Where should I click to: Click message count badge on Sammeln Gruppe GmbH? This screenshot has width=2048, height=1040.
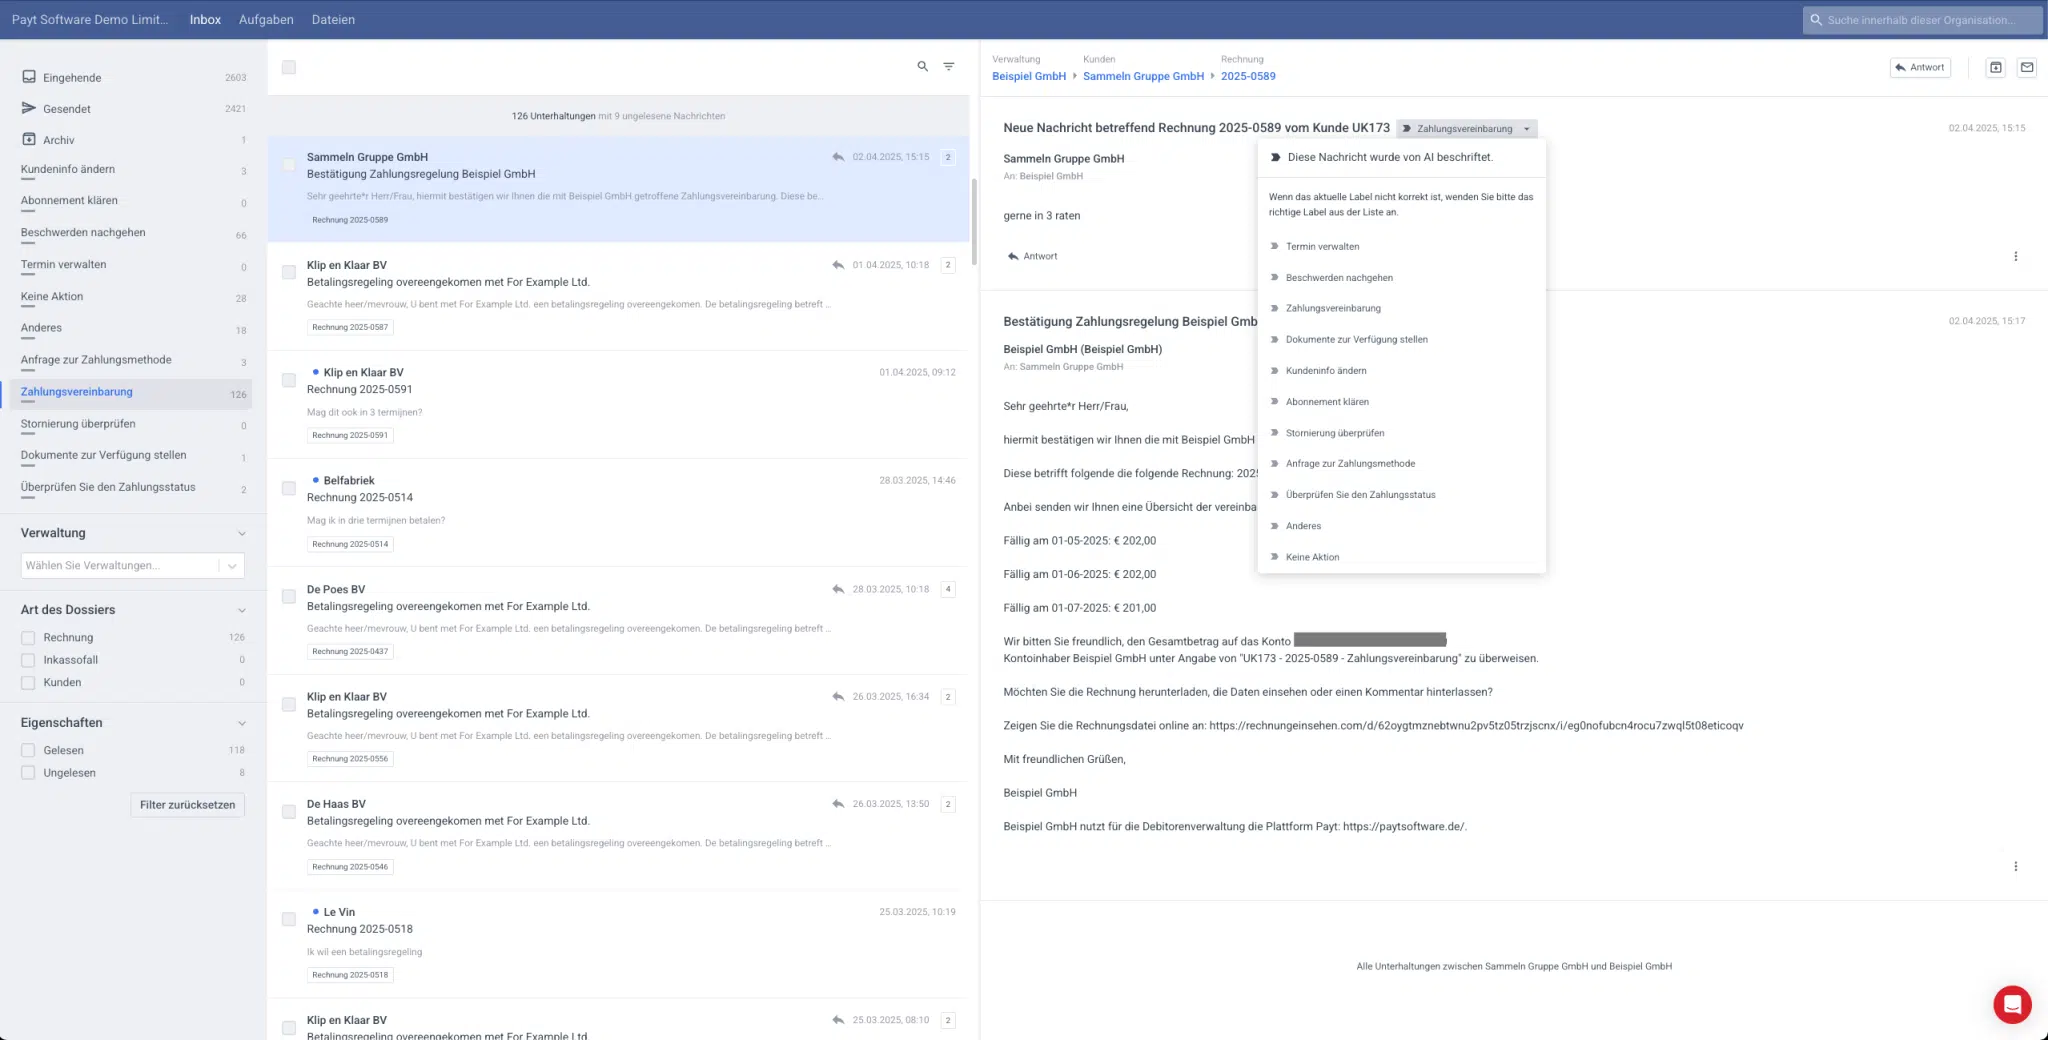[x=948, y=157]
